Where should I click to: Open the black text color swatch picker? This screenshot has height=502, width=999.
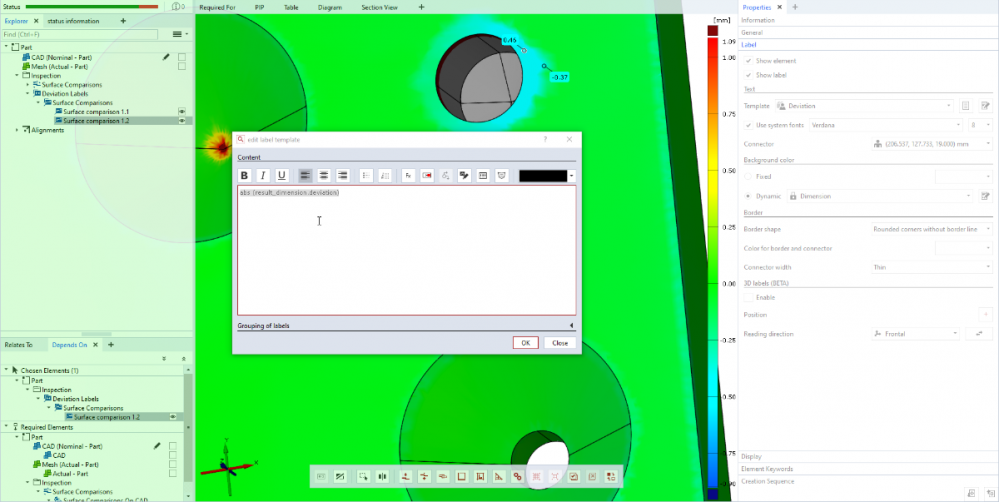[547, 176]
